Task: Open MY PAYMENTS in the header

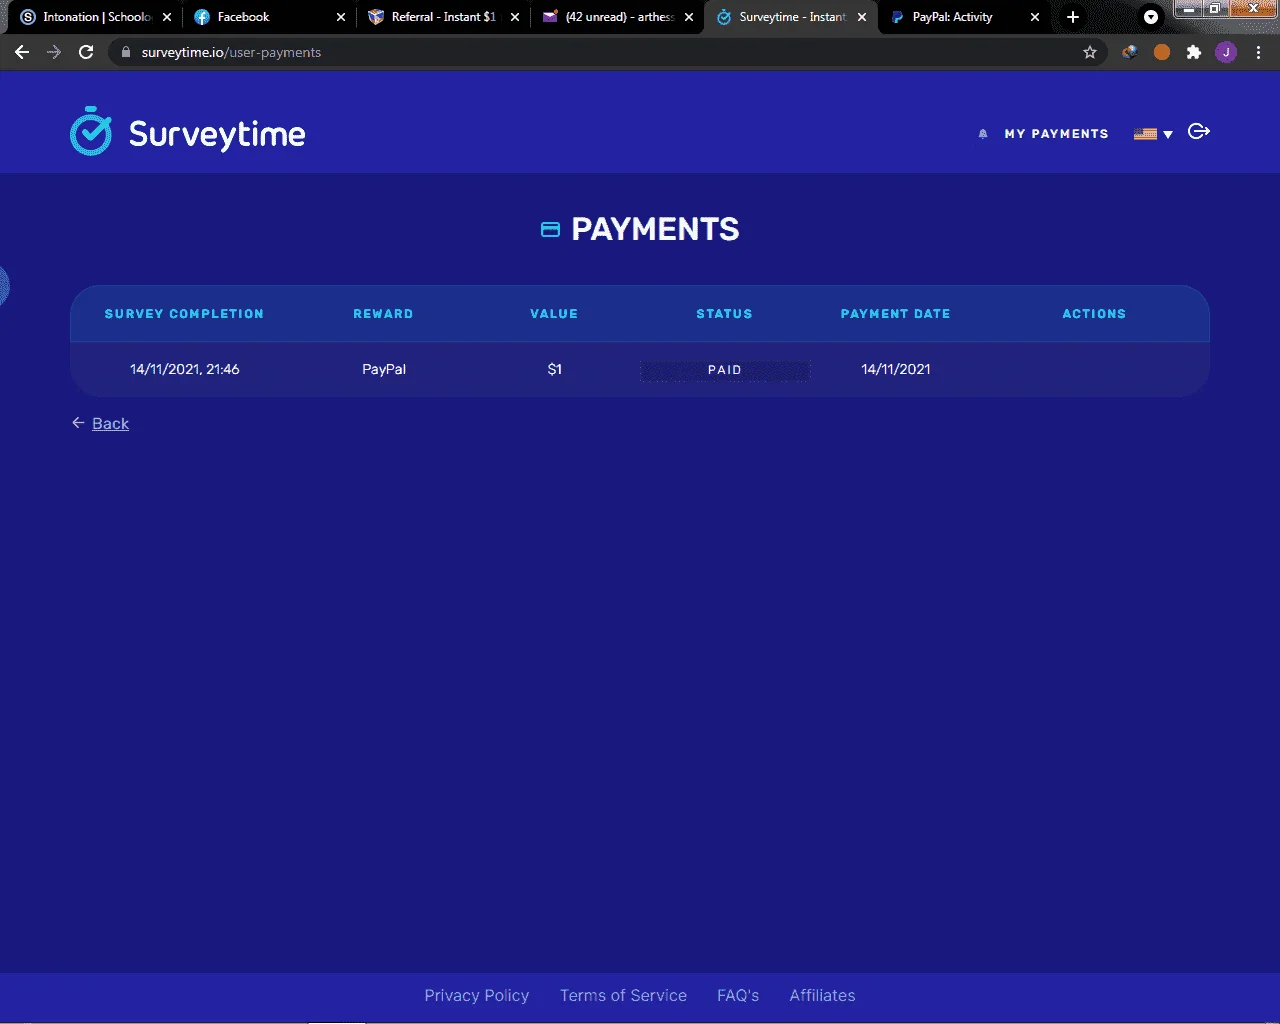Action: click(x=1056, y=134)
